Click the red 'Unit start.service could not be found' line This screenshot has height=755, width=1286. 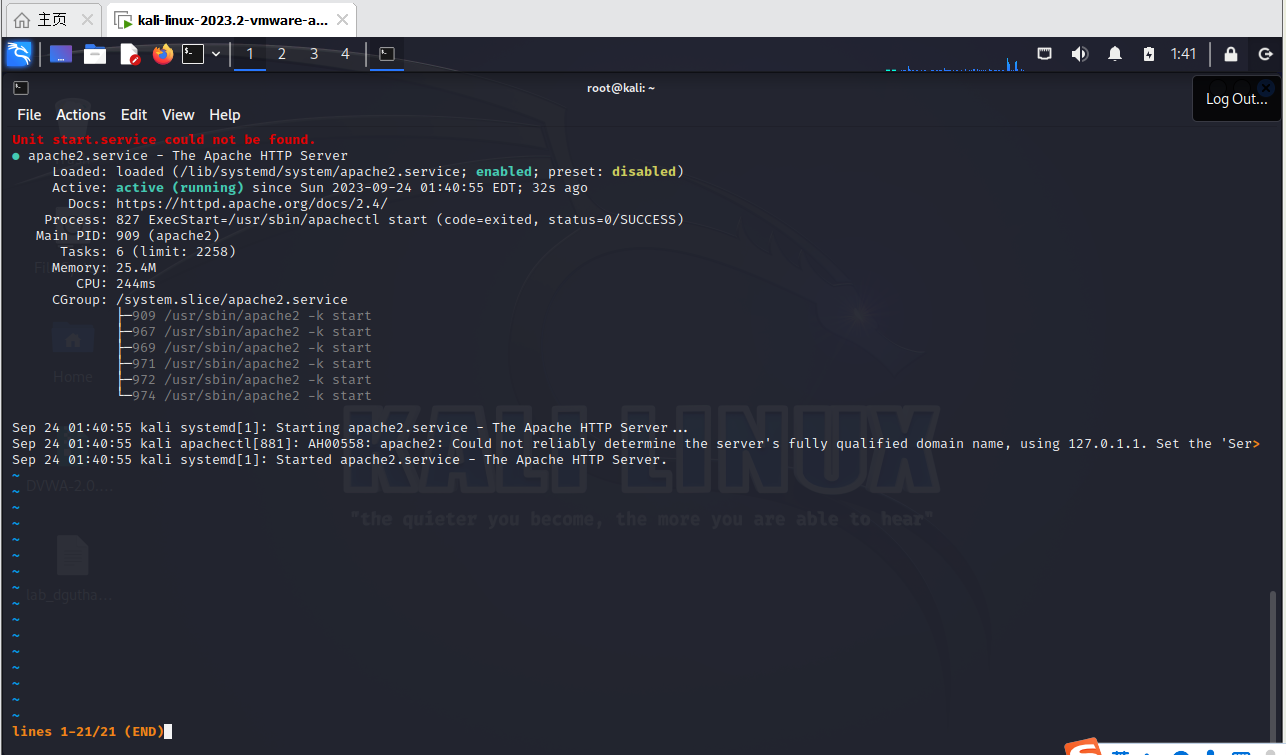164,139
